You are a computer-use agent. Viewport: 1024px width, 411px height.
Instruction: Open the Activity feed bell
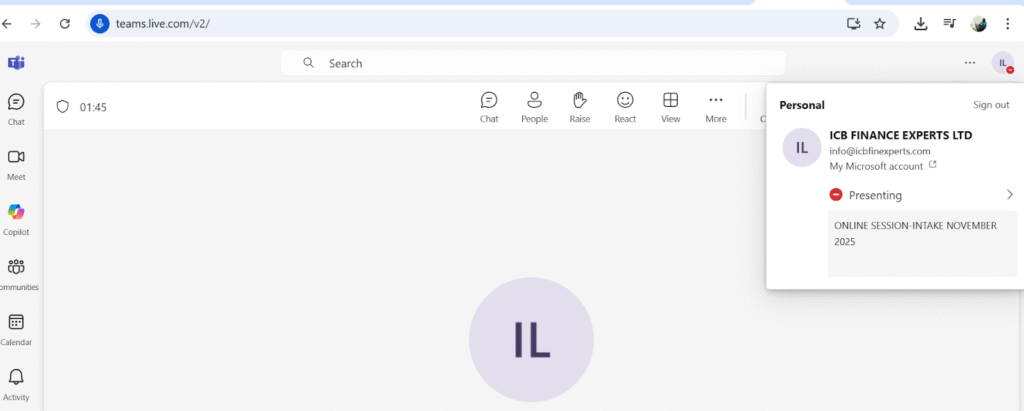[x=16, y=384]
